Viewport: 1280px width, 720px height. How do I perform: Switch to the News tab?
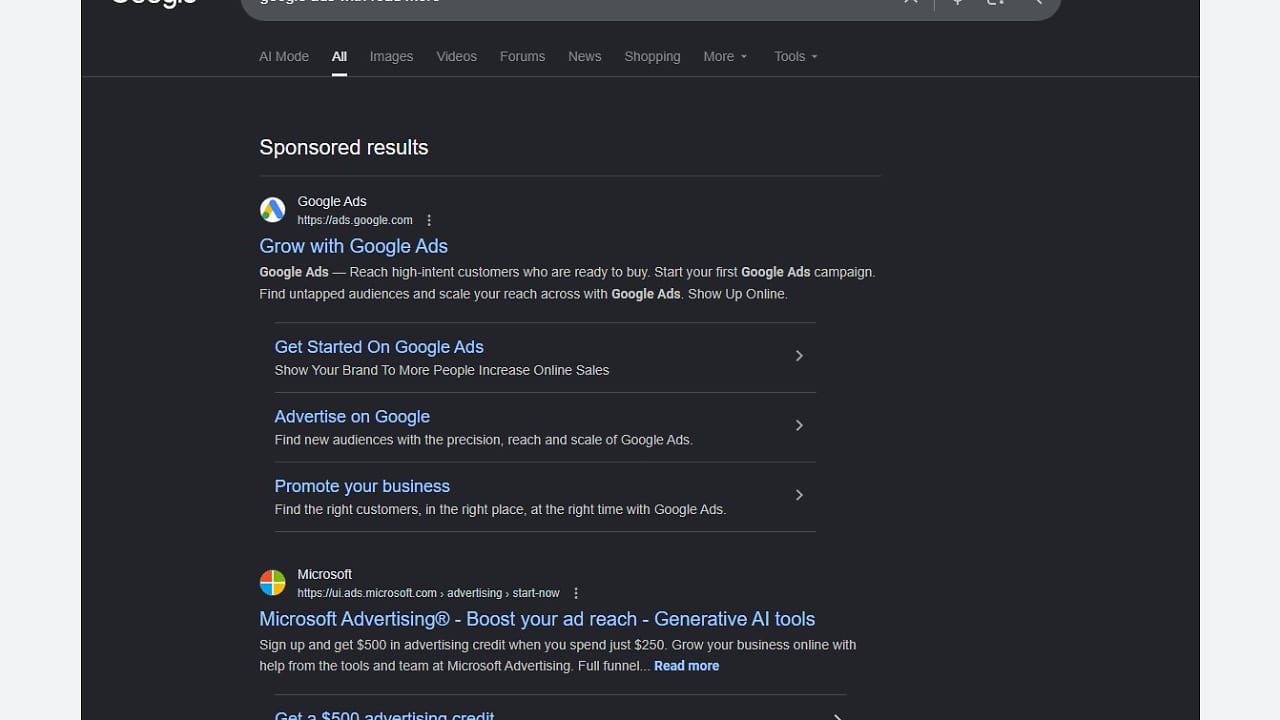585,57
